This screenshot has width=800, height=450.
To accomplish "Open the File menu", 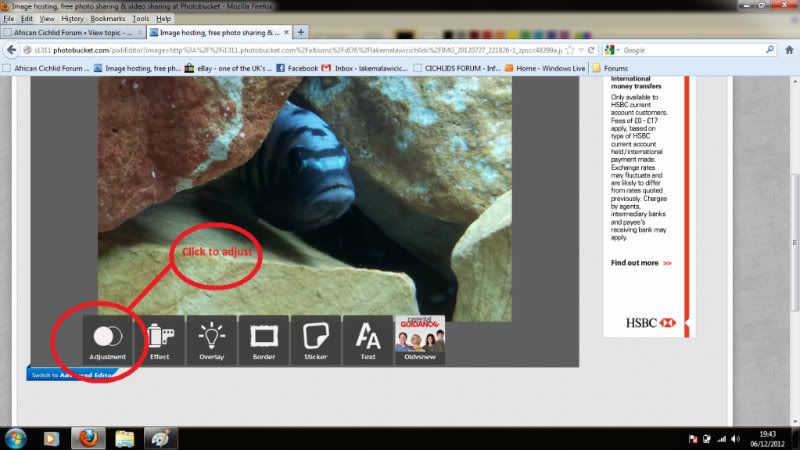I will [9, 19].
